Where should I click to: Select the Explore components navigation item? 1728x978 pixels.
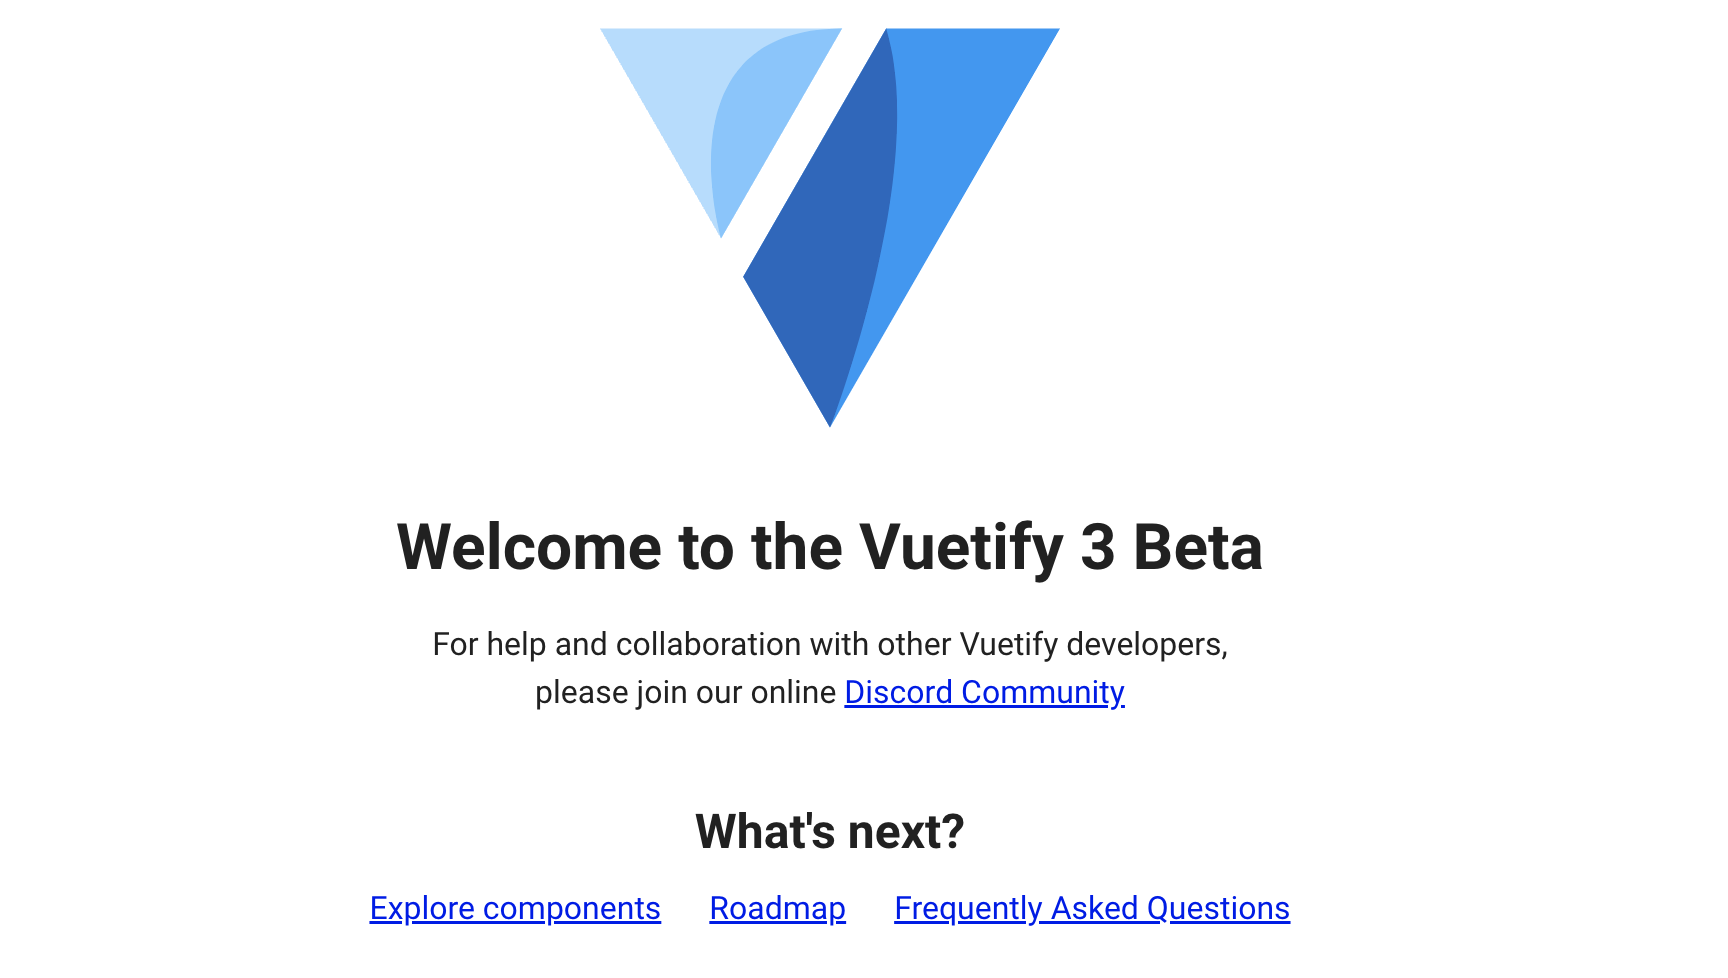[x=514, y=908]
